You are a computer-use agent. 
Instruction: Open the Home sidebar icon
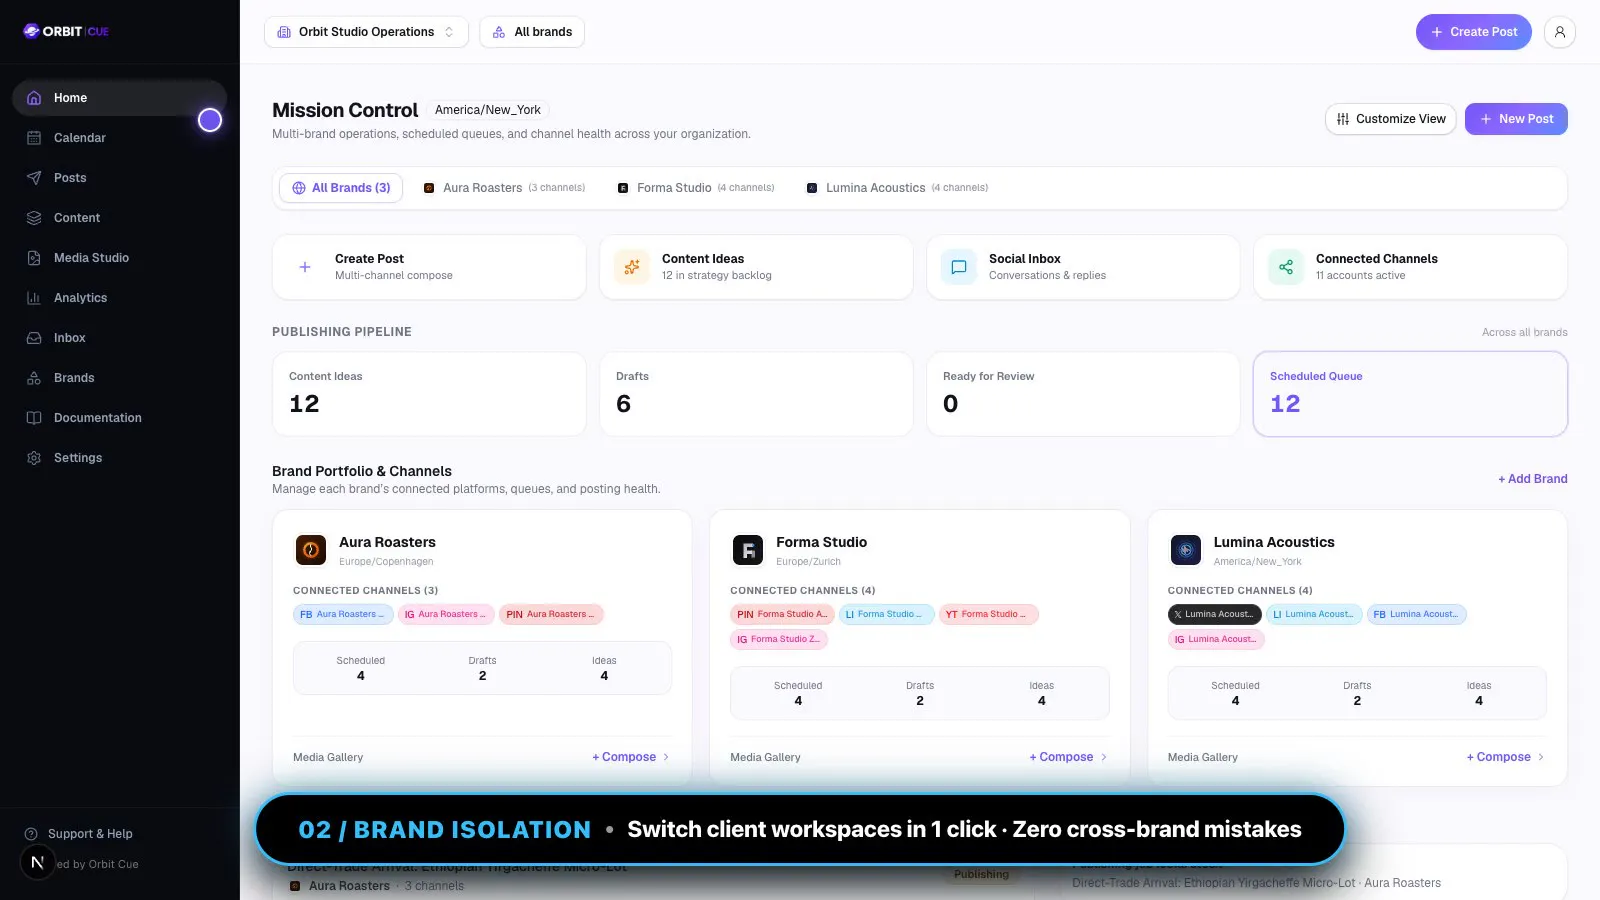(34, 98)
